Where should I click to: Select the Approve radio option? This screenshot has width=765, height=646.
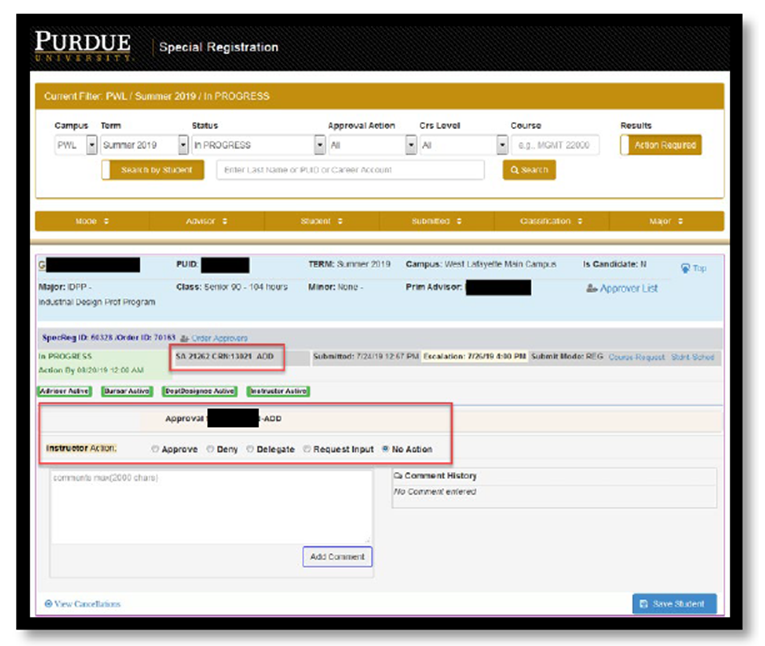155,449
